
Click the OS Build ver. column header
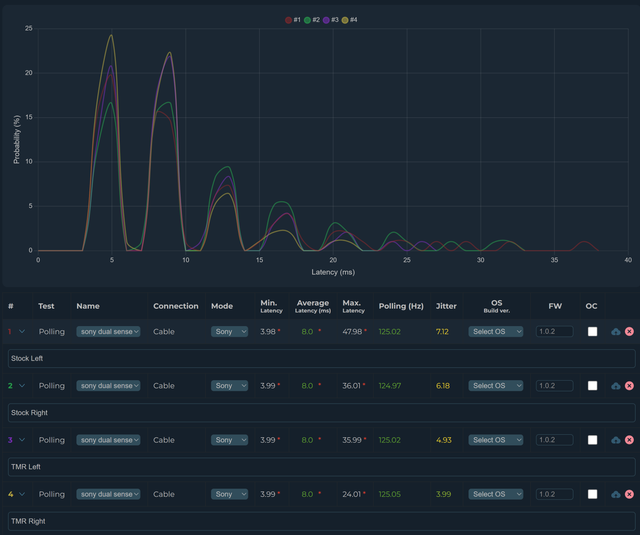496,306
